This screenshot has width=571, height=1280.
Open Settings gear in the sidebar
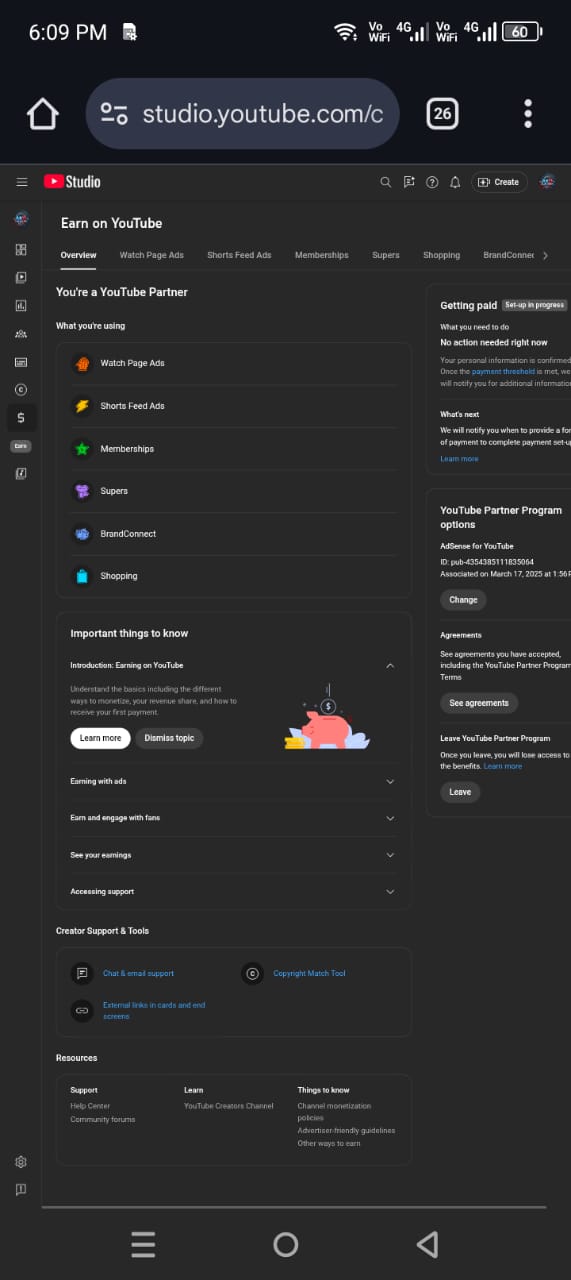click(21, 1162)
